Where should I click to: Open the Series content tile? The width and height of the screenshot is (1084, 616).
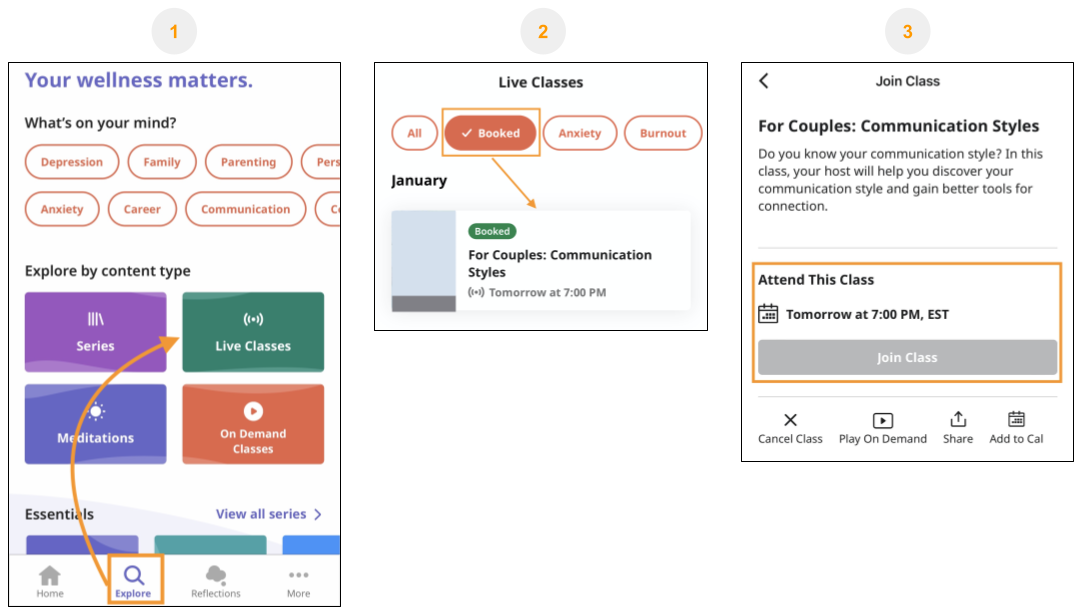coord(95,332)
